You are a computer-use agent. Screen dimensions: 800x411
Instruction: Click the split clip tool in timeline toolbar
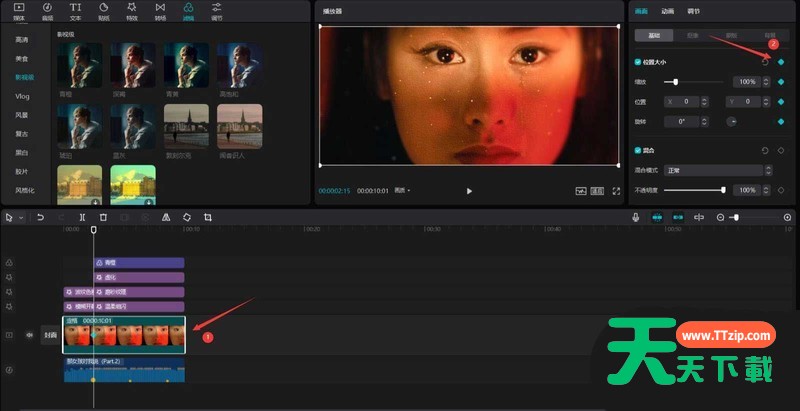point(82,217)
